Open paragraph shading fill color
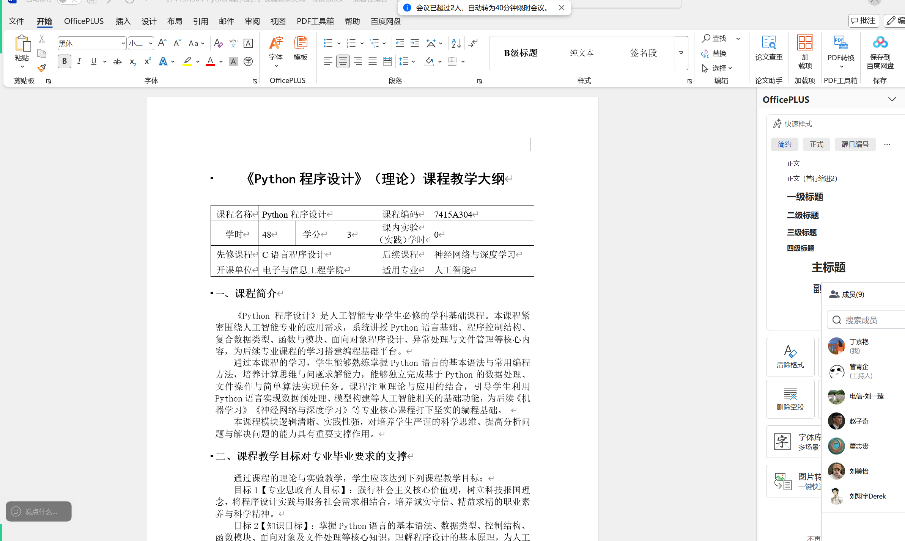 pos(429,61)
